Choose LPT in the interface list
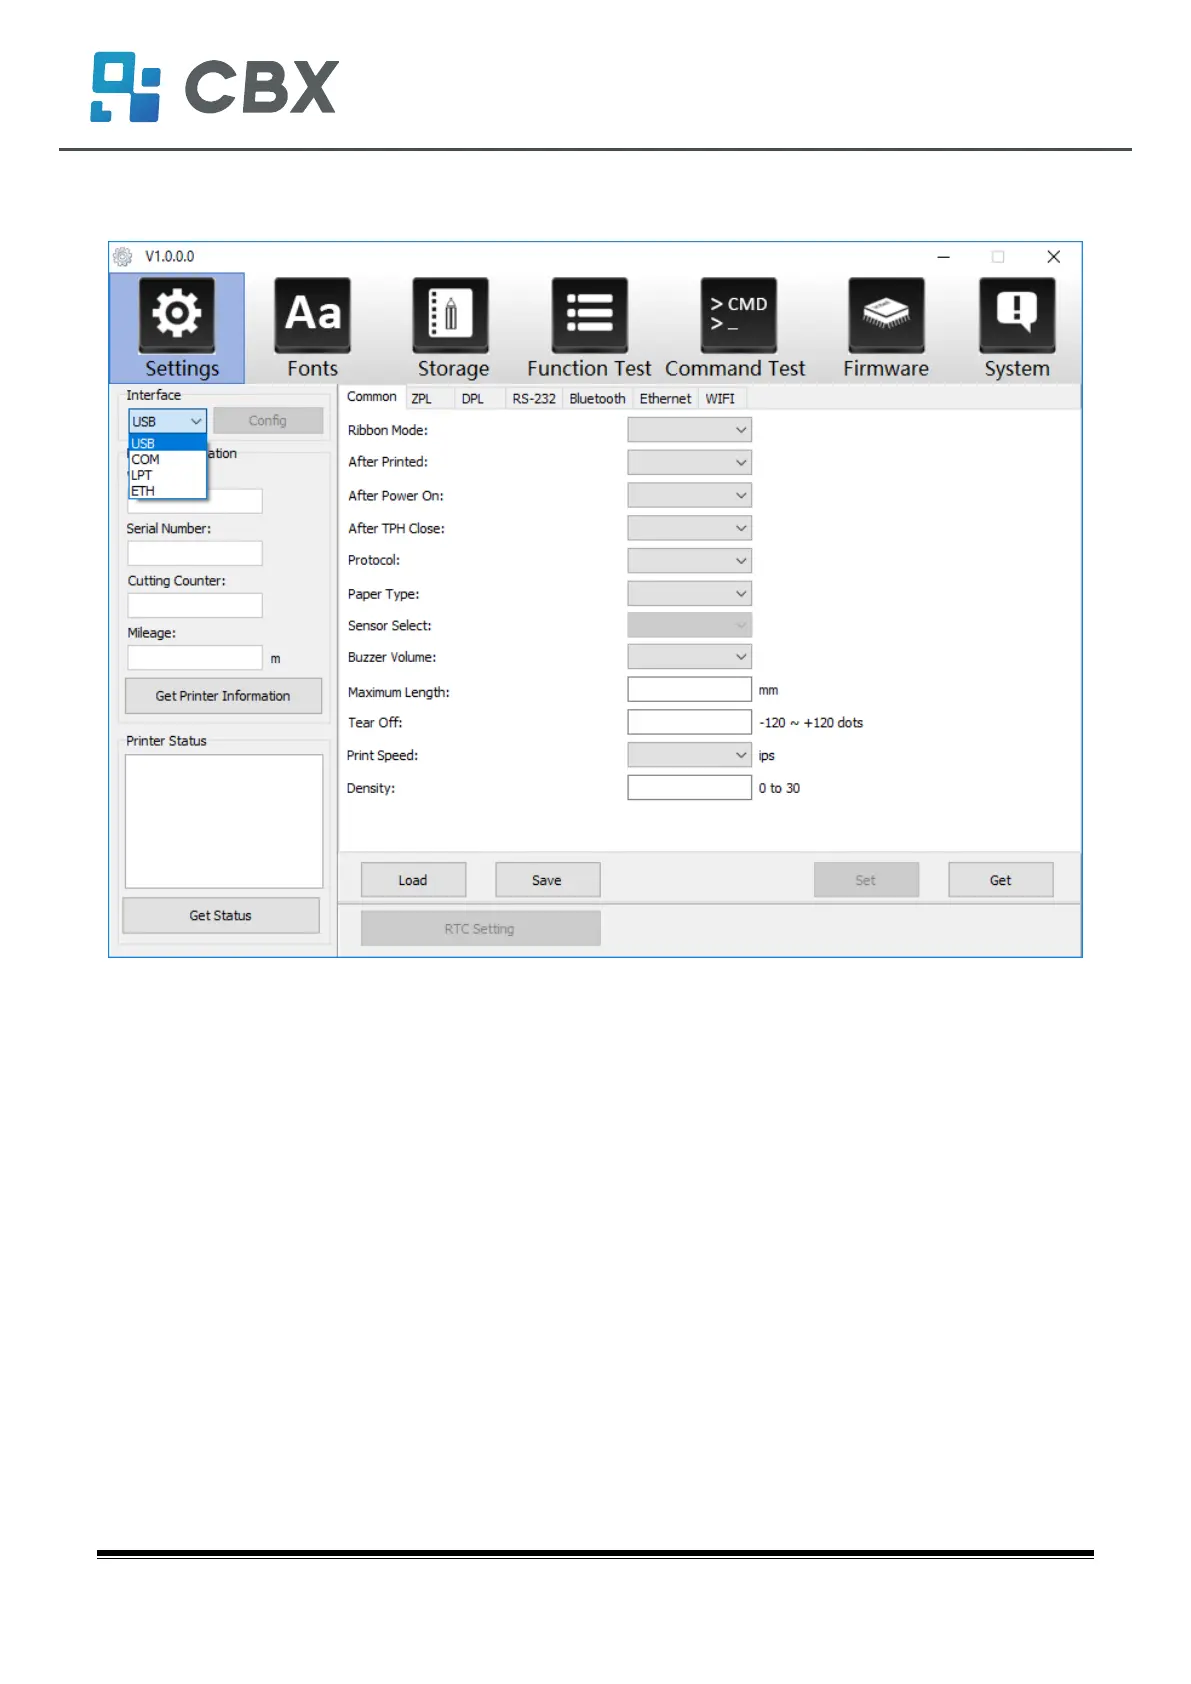 point(168,475)
